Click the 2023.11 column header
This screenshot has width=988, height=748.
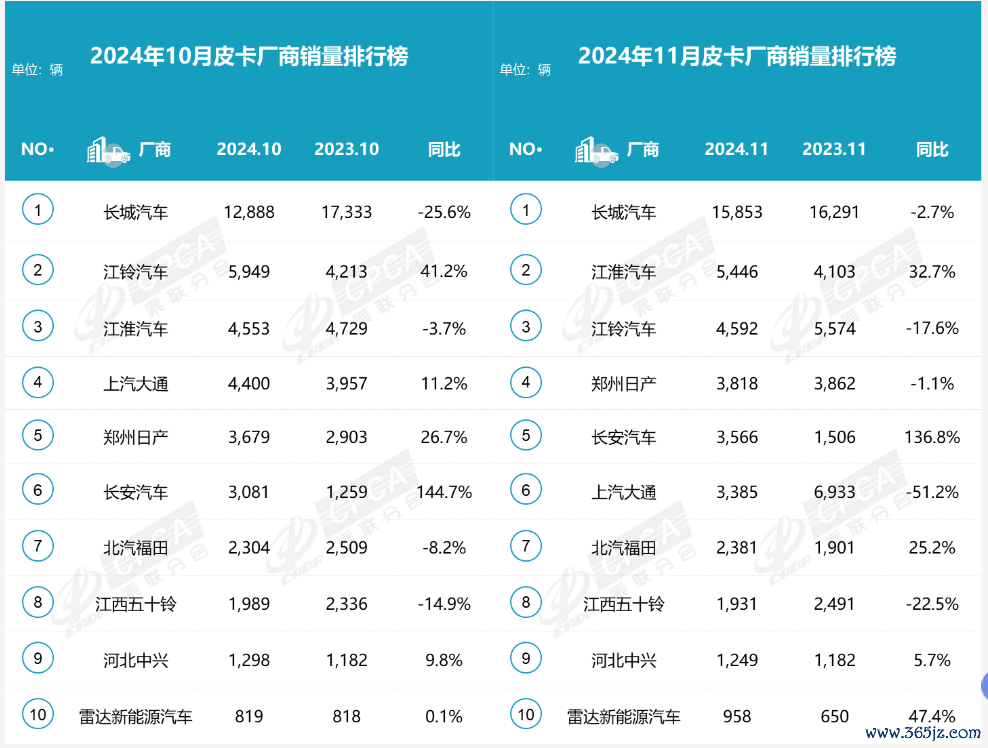pos(834,149)
